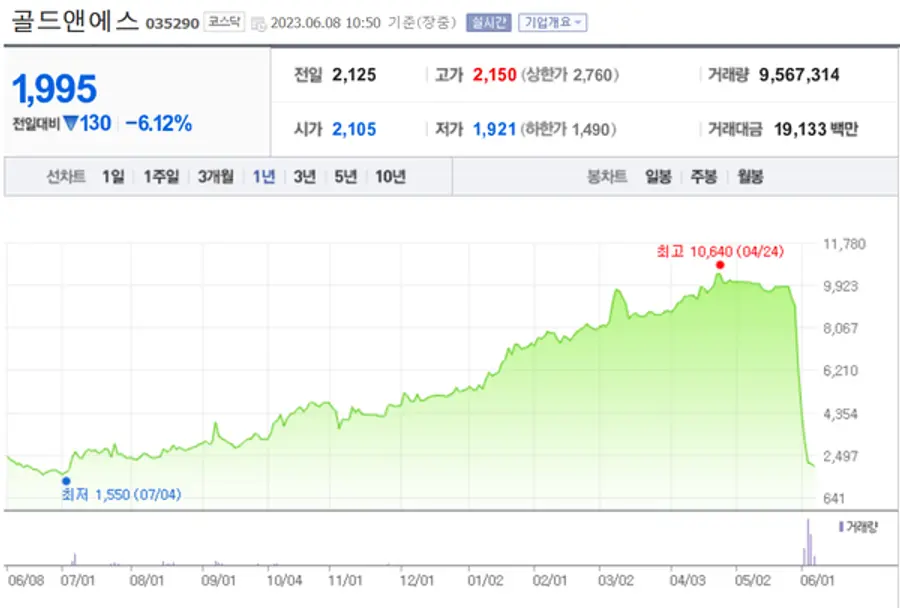Switch to 일봉 daily candlestick chart
900x608 pixels.
pyautogui.click(x=658, y=177)
